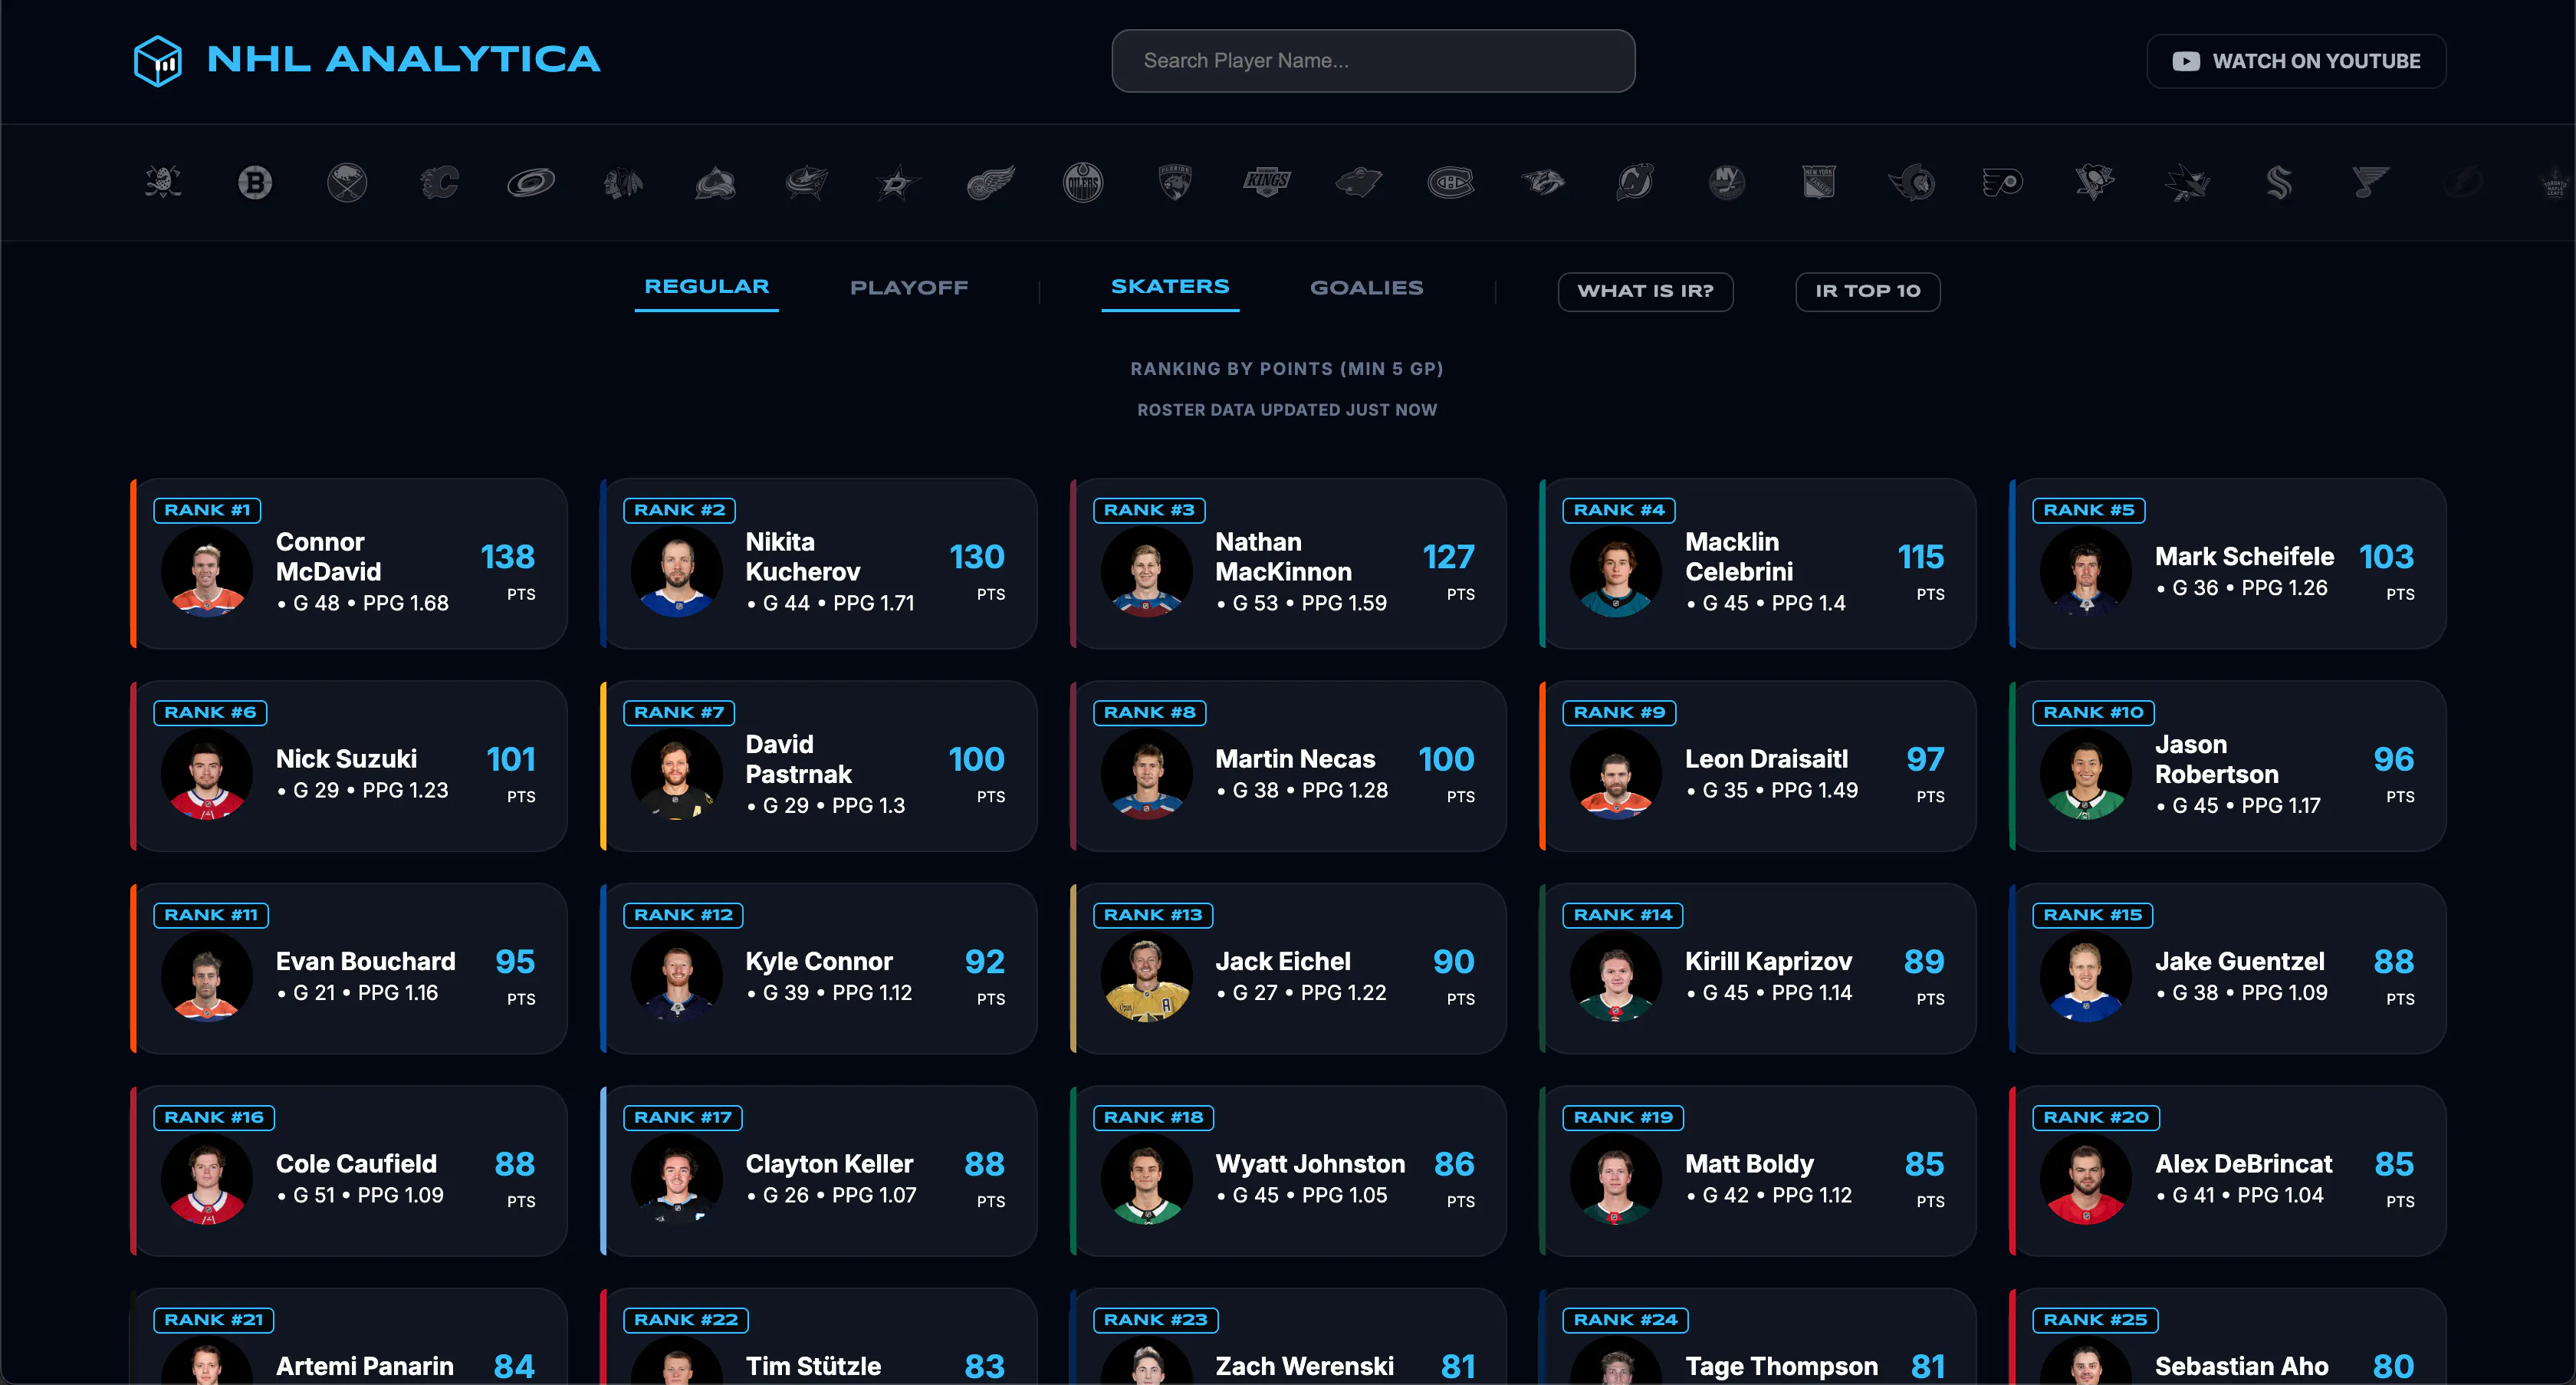Focus the Search Player Name field

(x=1373, y=61)
